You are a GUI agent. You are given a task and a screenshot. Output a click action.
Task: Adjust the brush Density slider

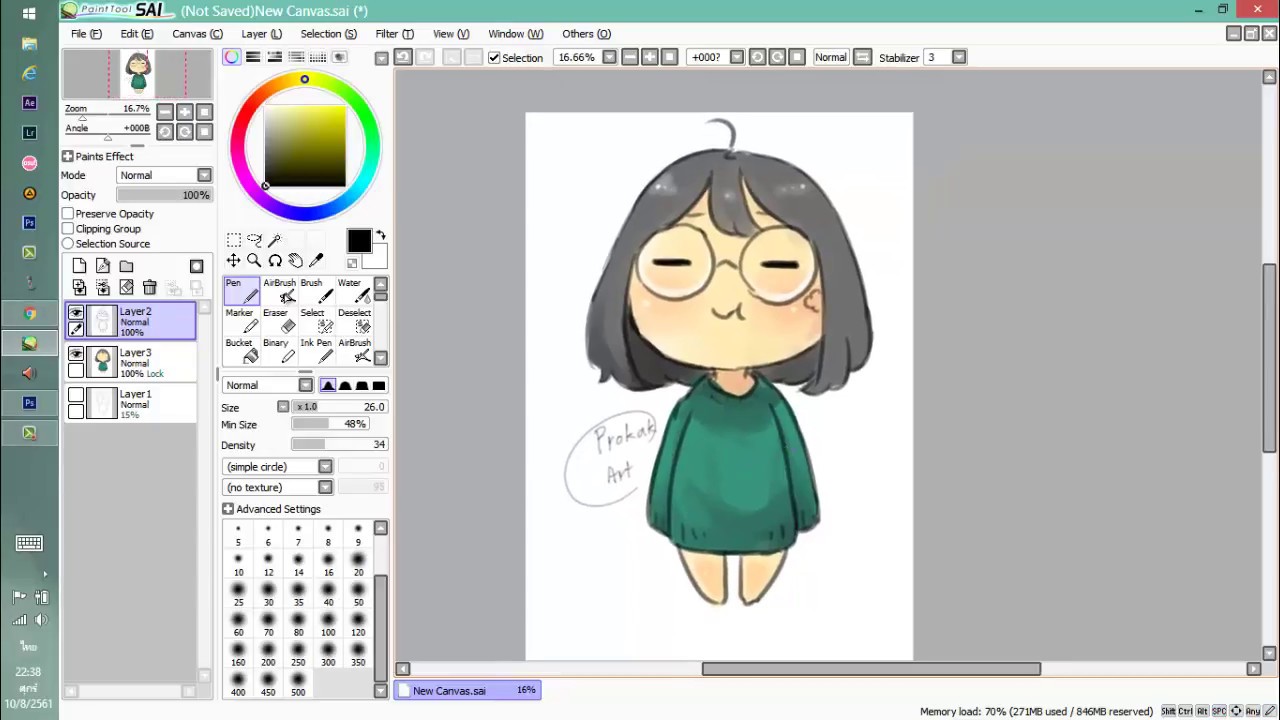coord(339,445)
